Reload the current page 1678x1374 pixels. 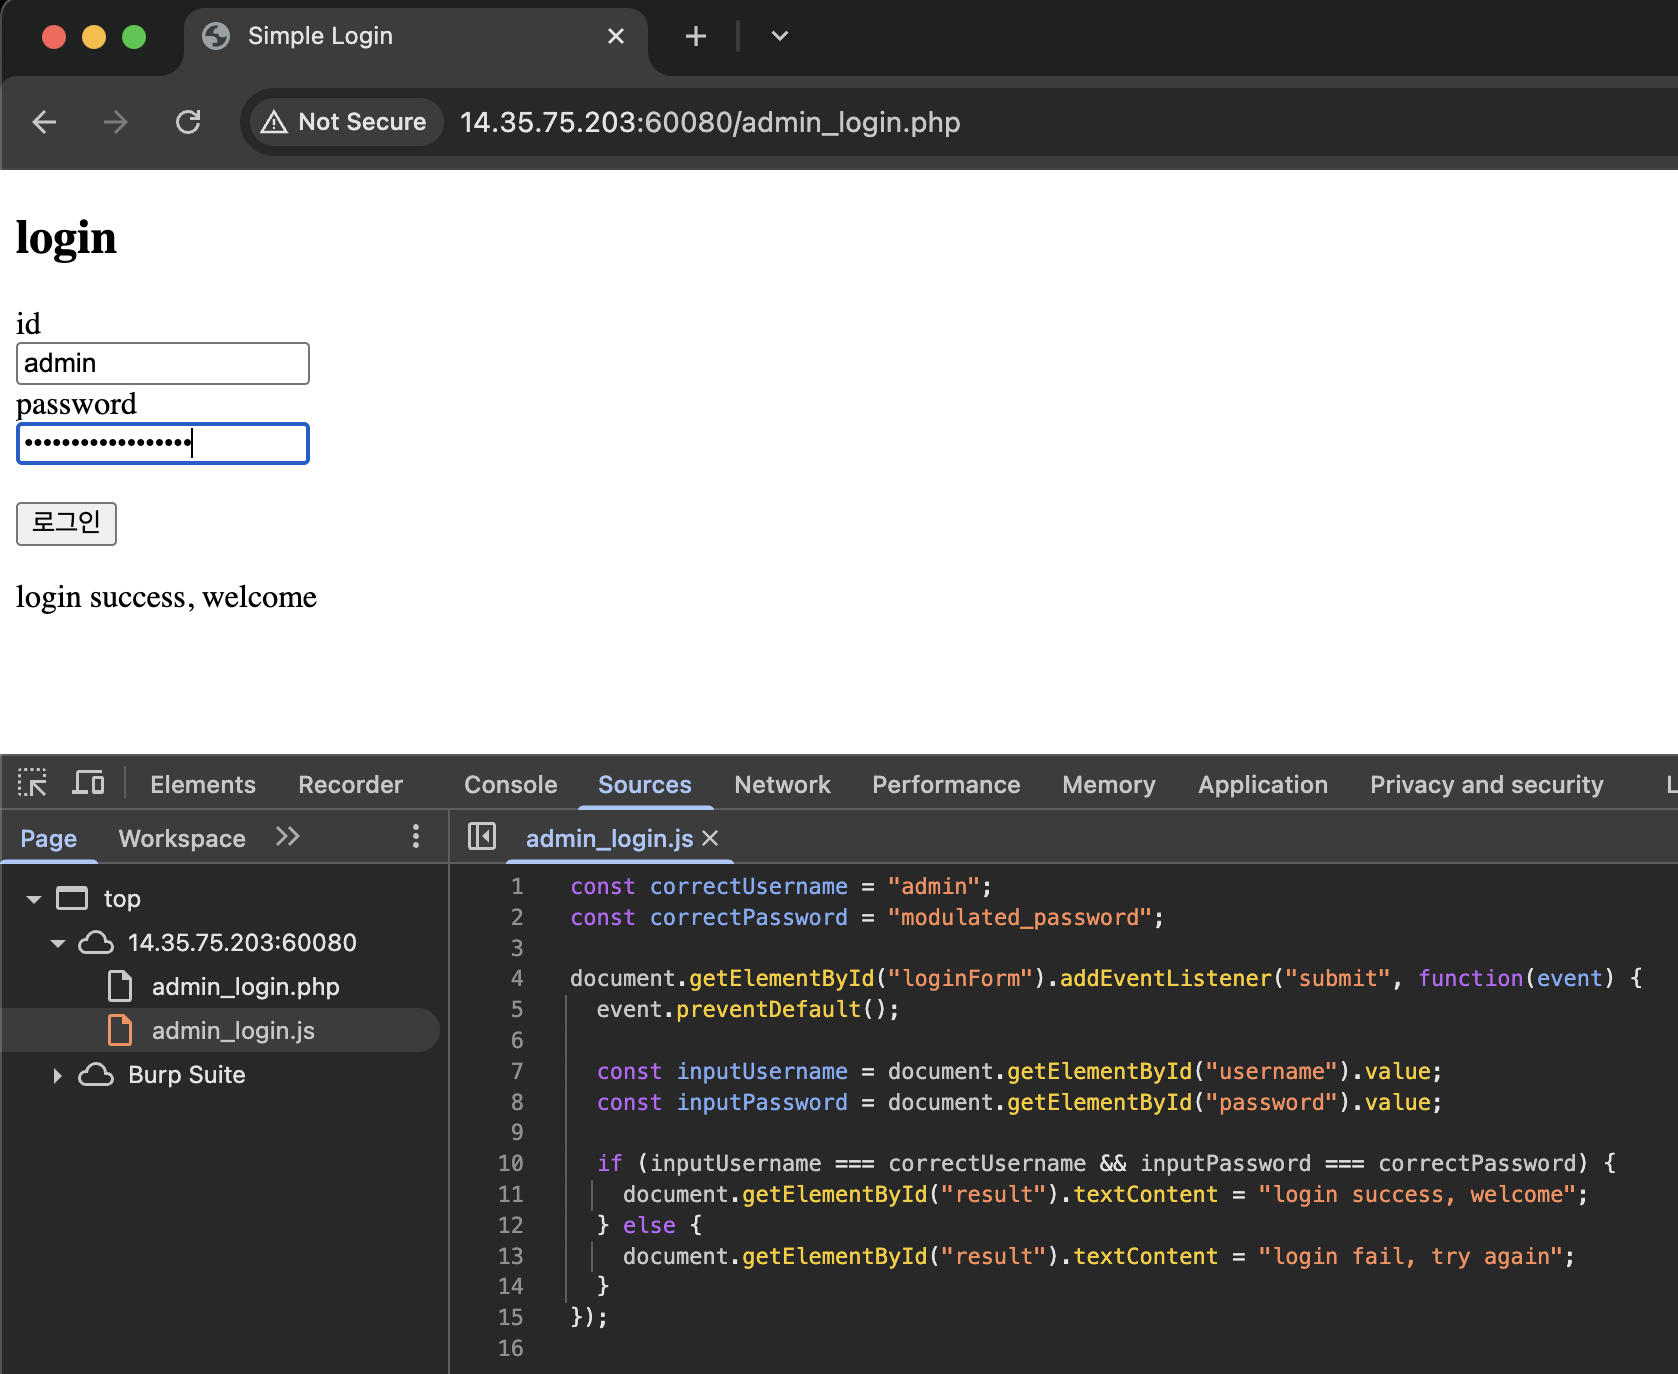click(x=188, y=122)
